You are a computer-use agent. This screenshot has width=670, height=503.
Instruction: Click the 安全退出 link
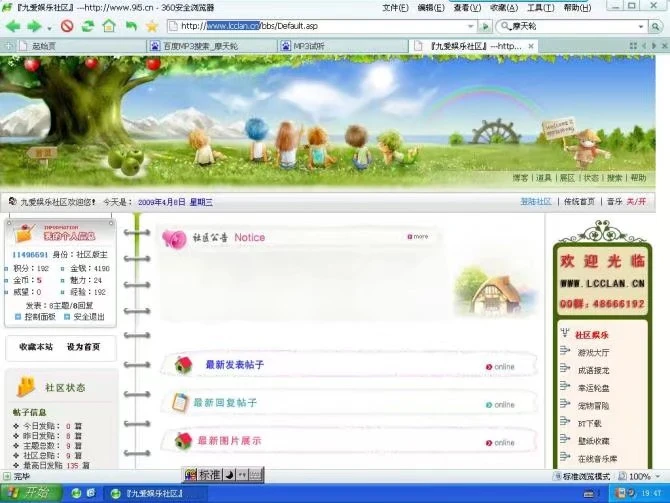88,316
